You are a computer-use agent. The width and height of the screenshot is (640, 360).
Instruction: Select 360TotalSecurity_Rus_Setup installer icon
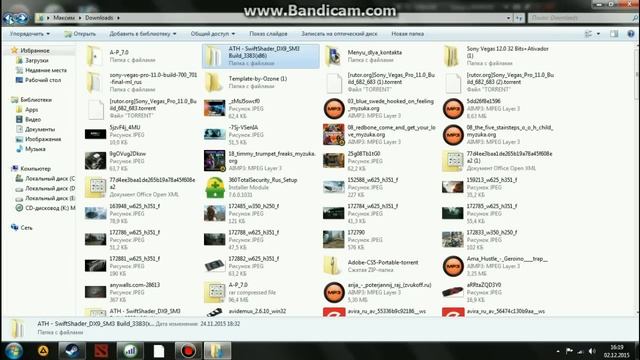tap(215, 187)
